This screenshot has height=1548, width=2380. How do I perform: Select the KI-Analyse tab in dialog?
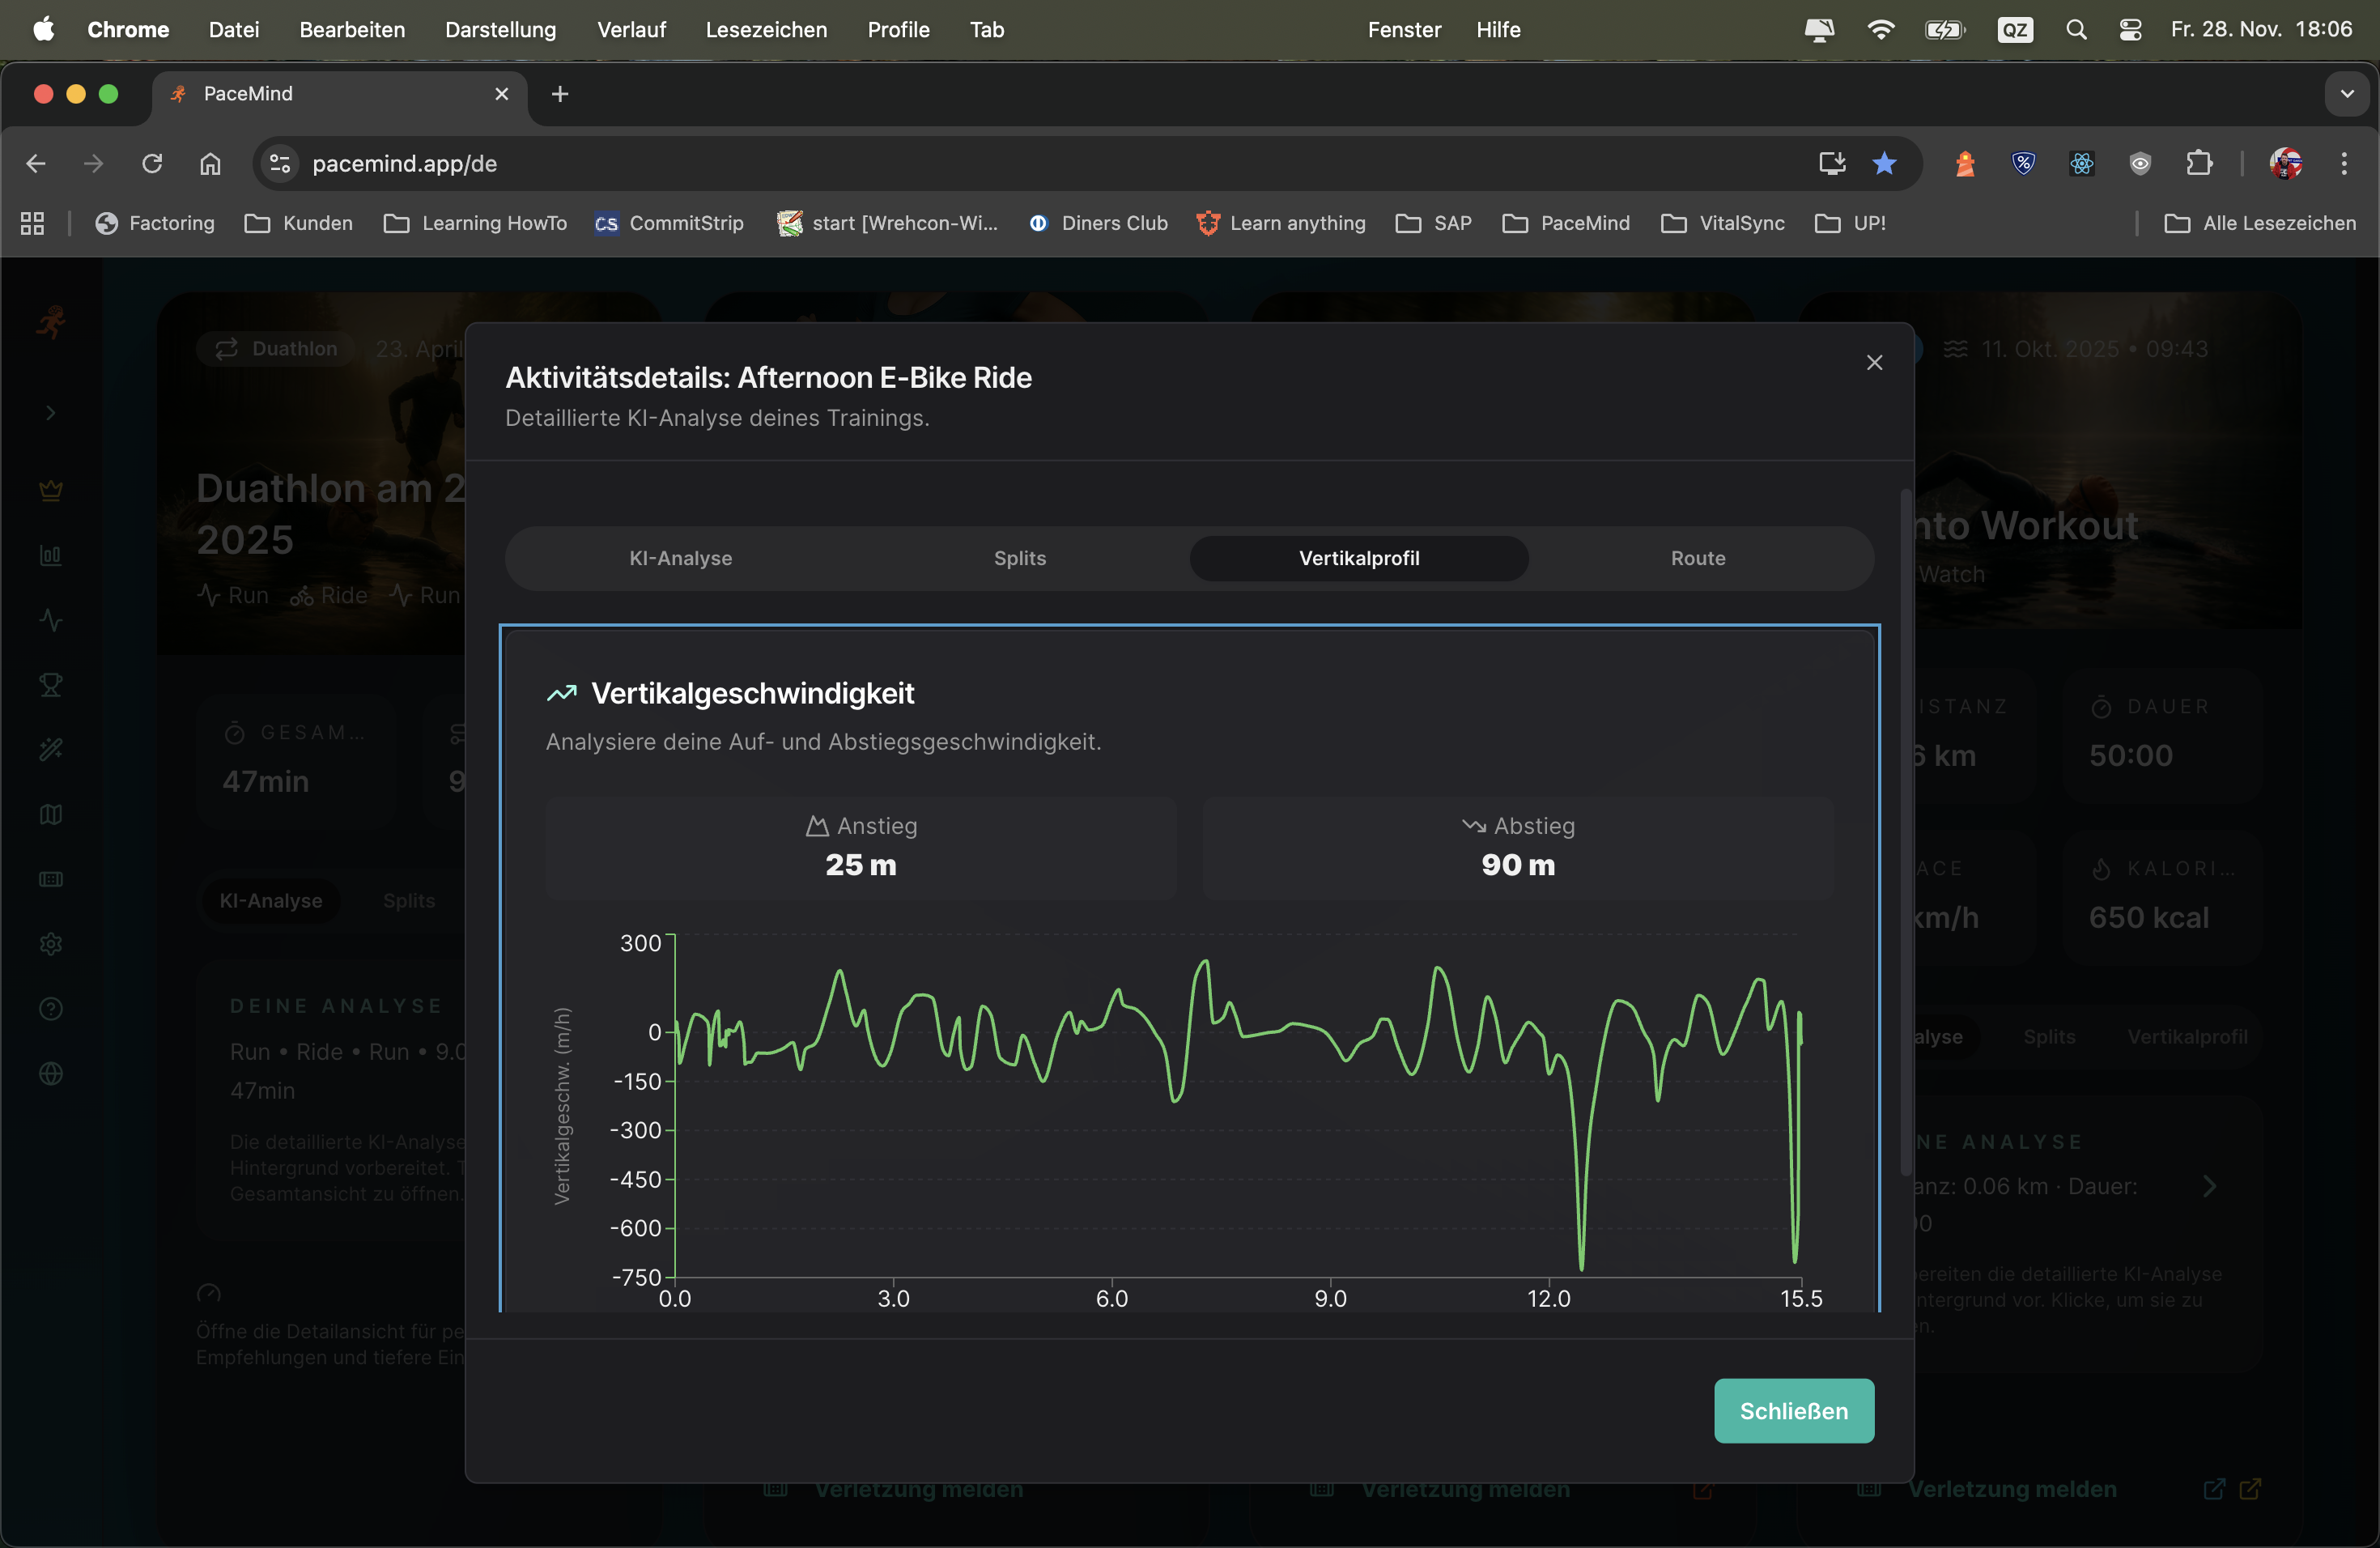pyautogui.click(x=680, y=558)
